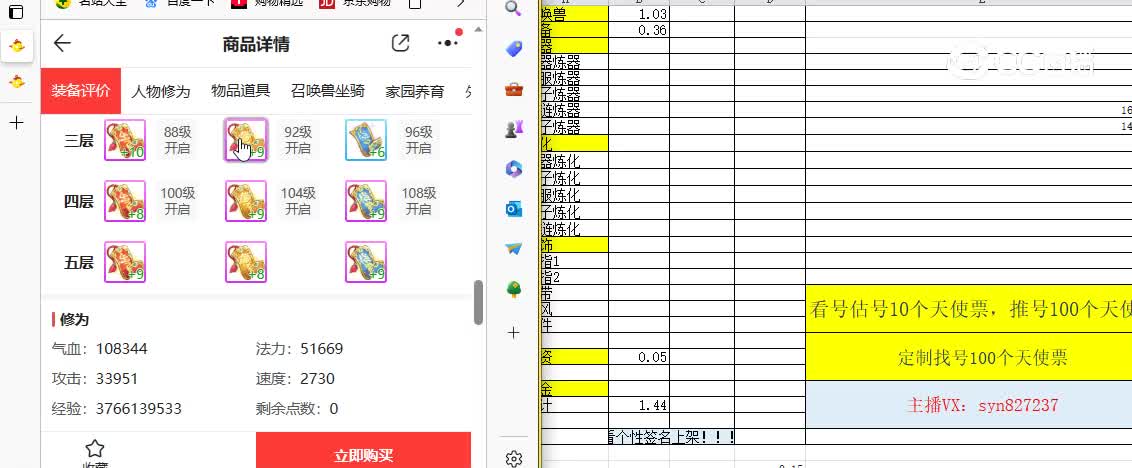The height and width of the screenshot is (468, 1132).
Task: Click the 攻击：33951 stat
Action: click(x=95, y=378)
